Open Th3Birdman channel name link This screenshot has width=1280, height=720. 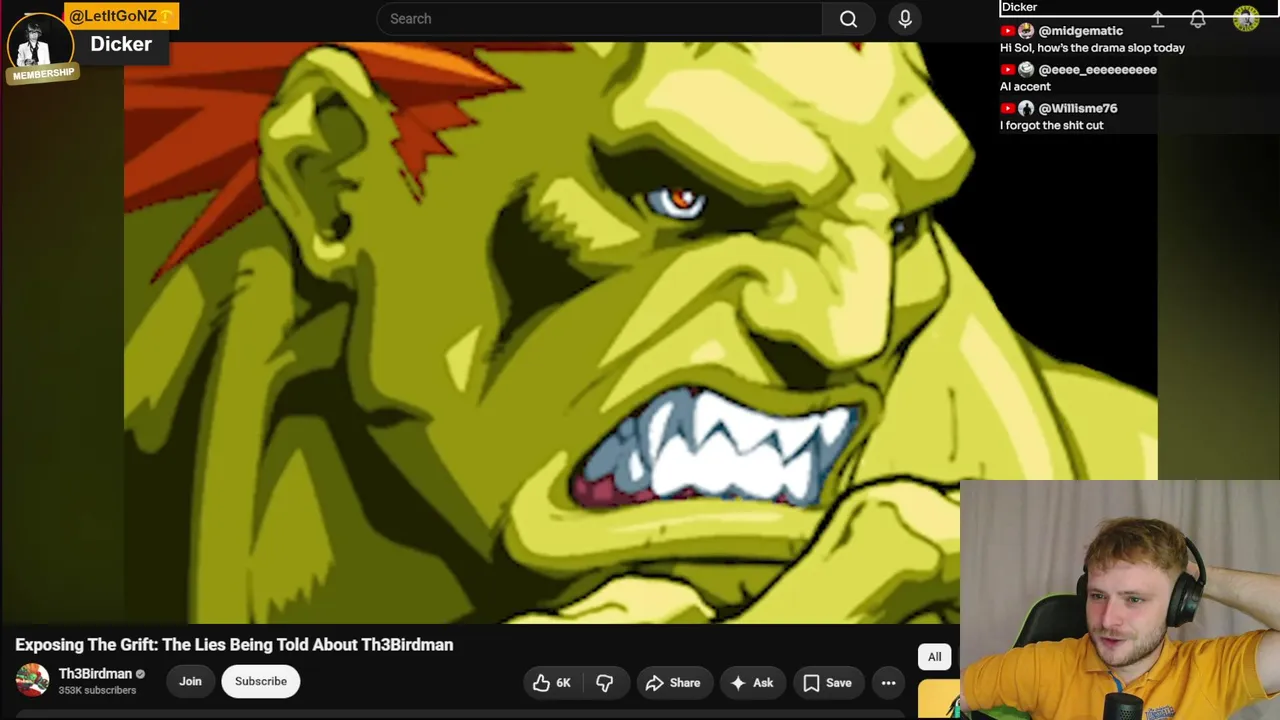(x=95, y=674)
